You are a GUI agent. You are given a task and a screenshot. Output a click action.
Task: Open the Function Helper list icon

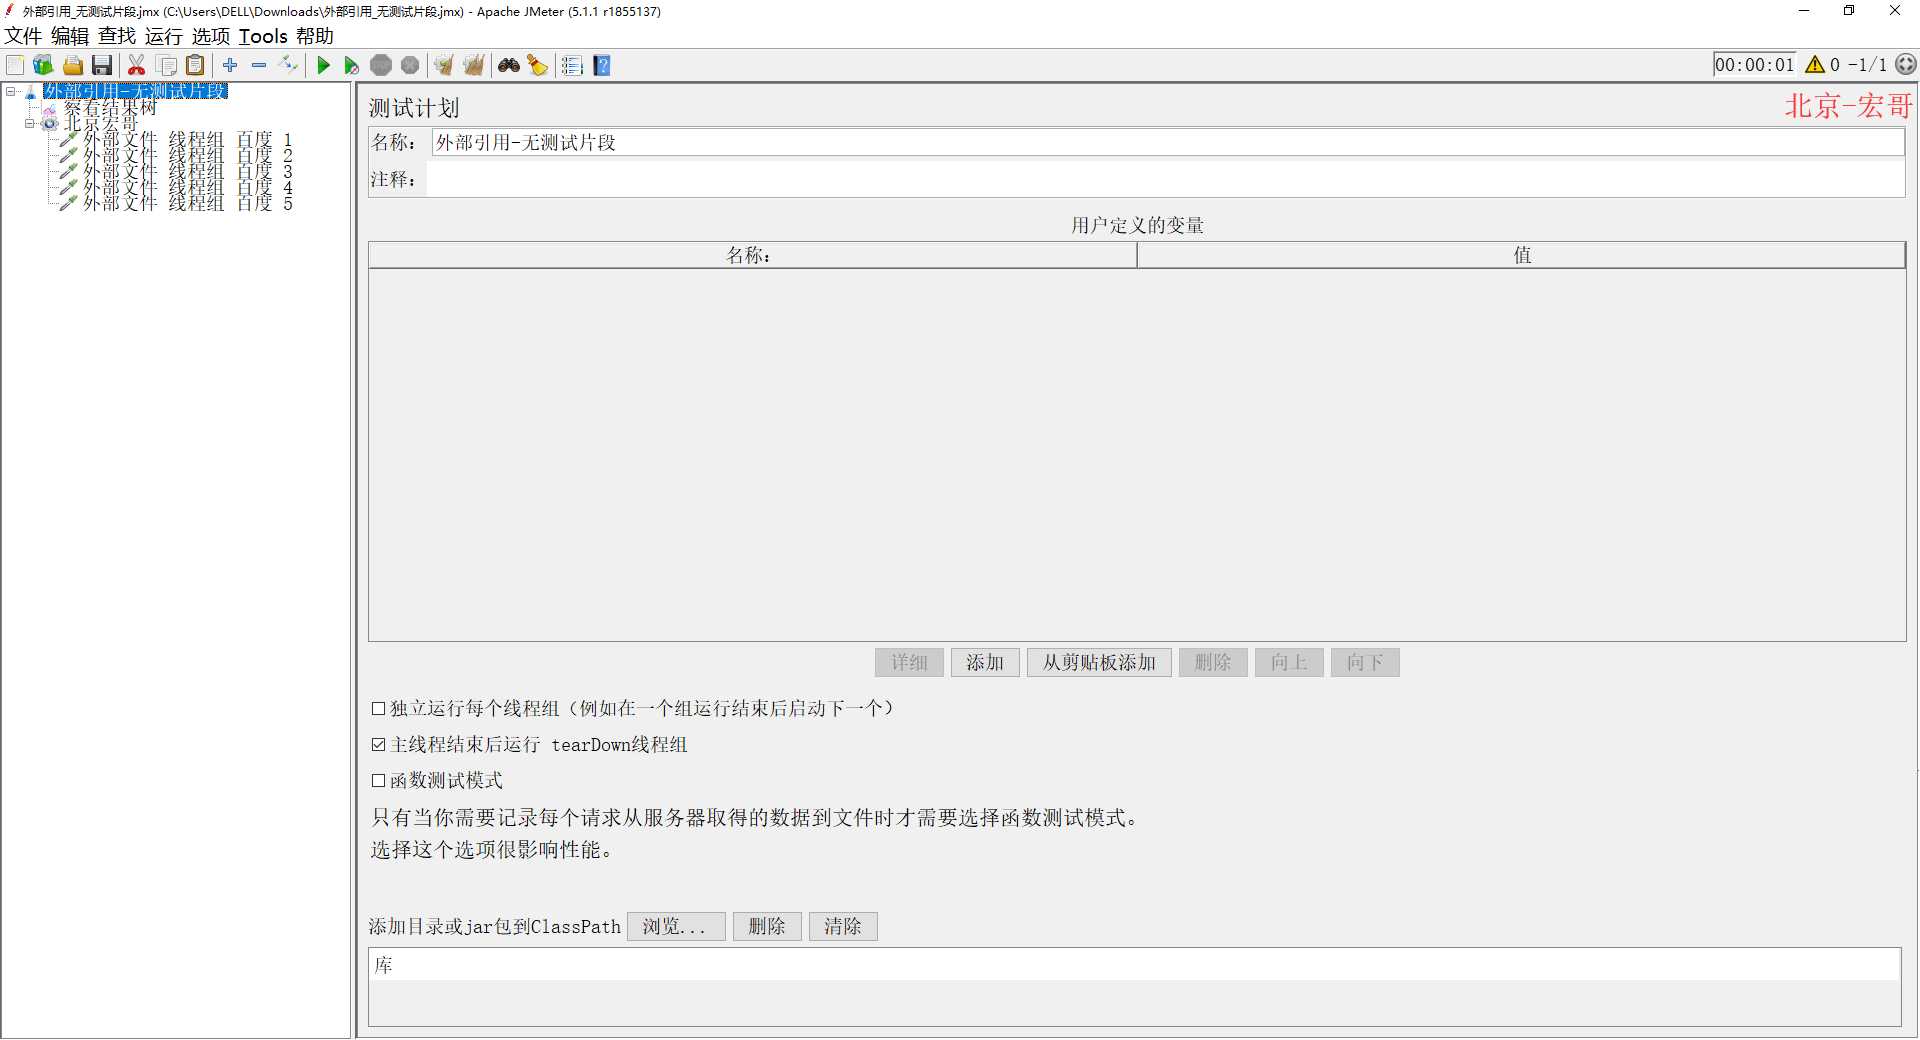(x=572, y=65)
